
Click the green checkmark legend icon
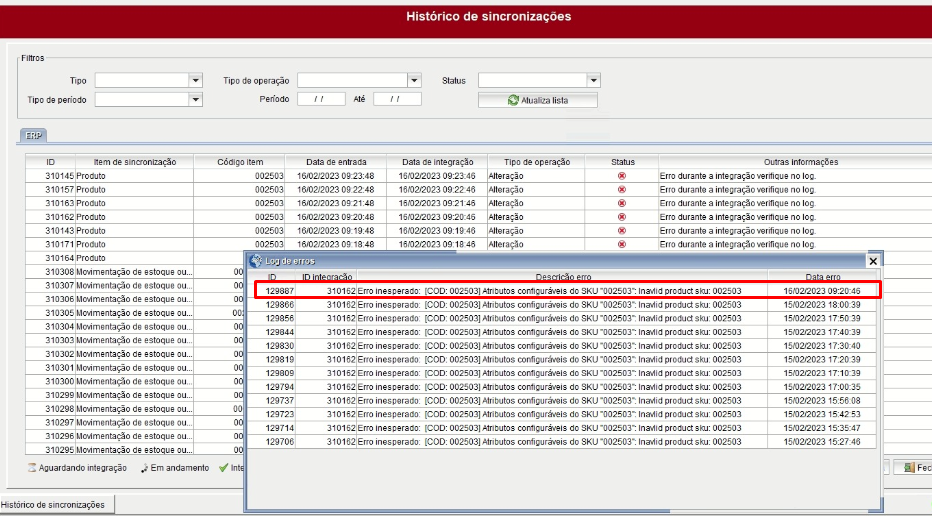pos(223,468)
